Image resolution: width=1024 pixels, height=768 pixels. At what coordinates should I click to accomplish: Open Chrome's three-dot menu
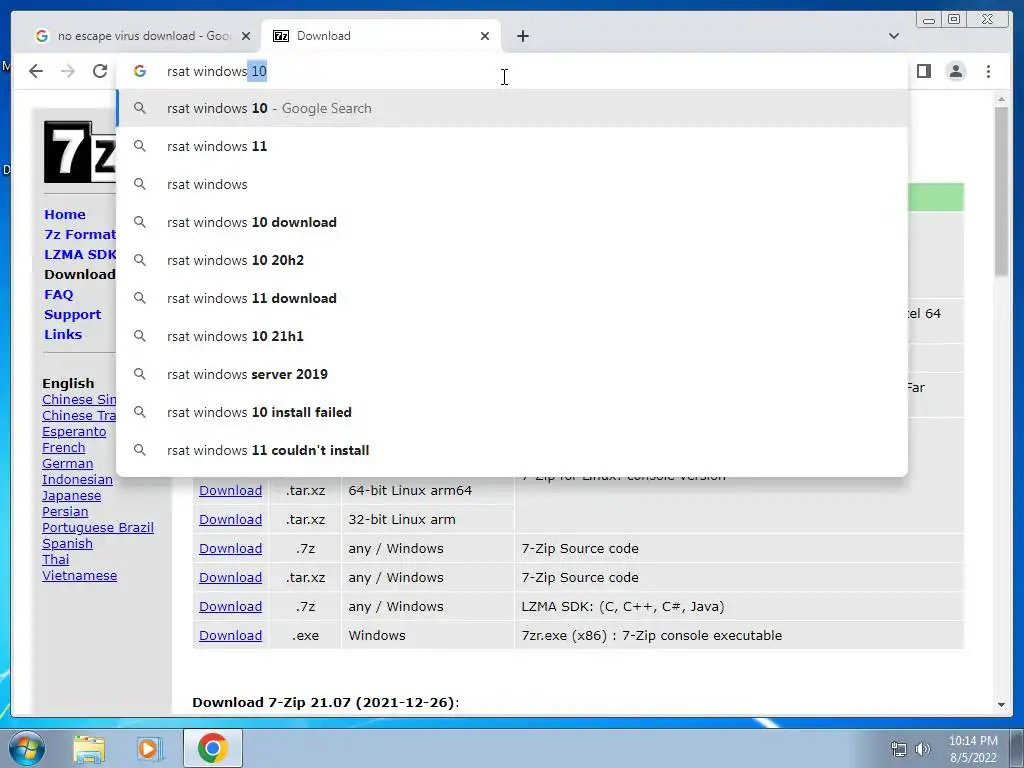(x=988, y=71)
